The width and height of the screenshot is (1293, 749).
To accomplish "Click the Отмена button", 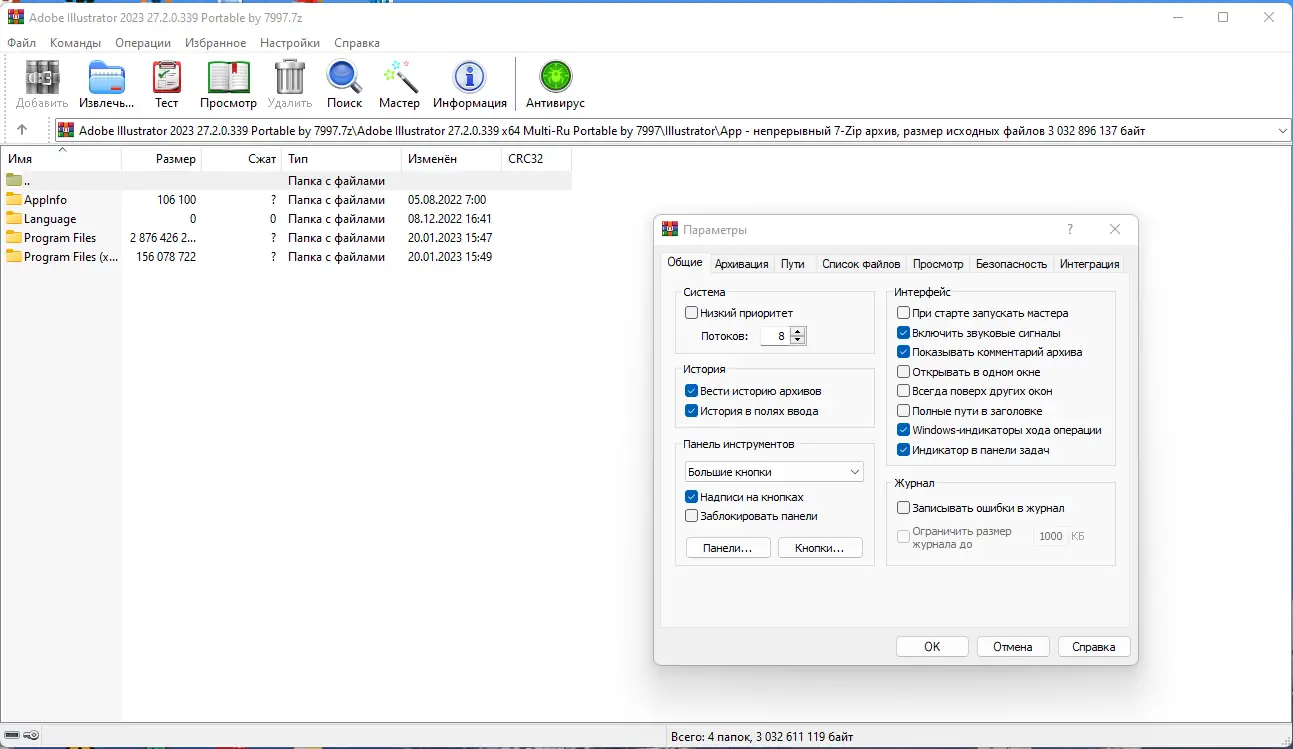I will (x=1013, y=647).
